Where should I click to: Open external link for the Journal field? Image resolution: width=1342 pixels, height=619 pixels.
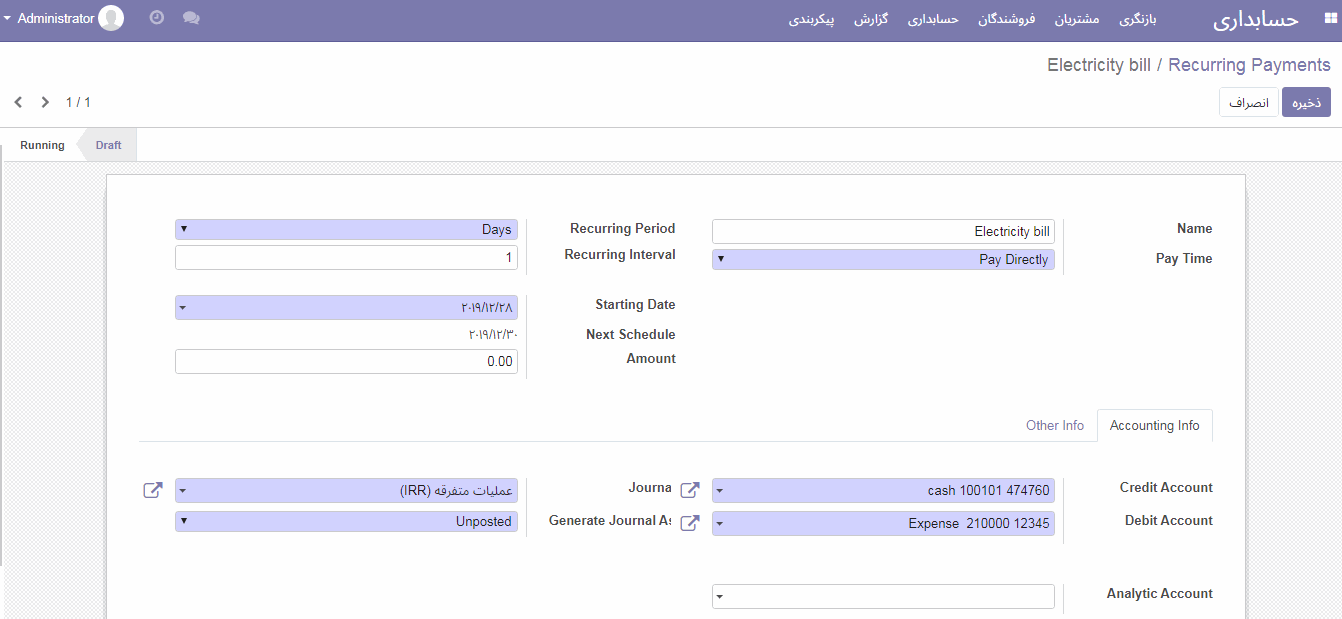pos(153,490)
